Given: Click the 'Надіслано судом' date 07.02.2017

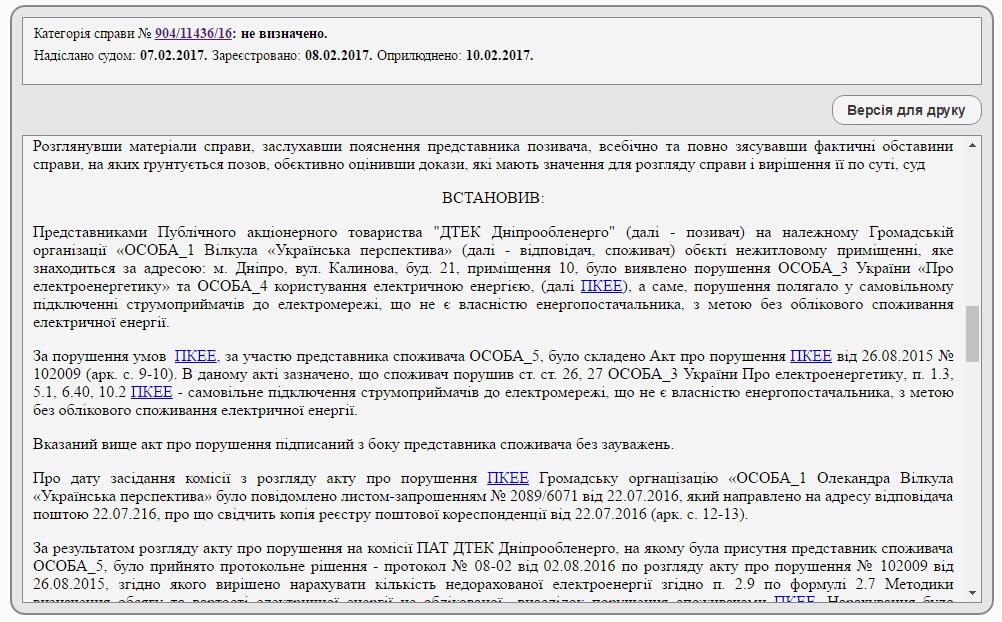Looking at the screenshot, I should point(173,56).
